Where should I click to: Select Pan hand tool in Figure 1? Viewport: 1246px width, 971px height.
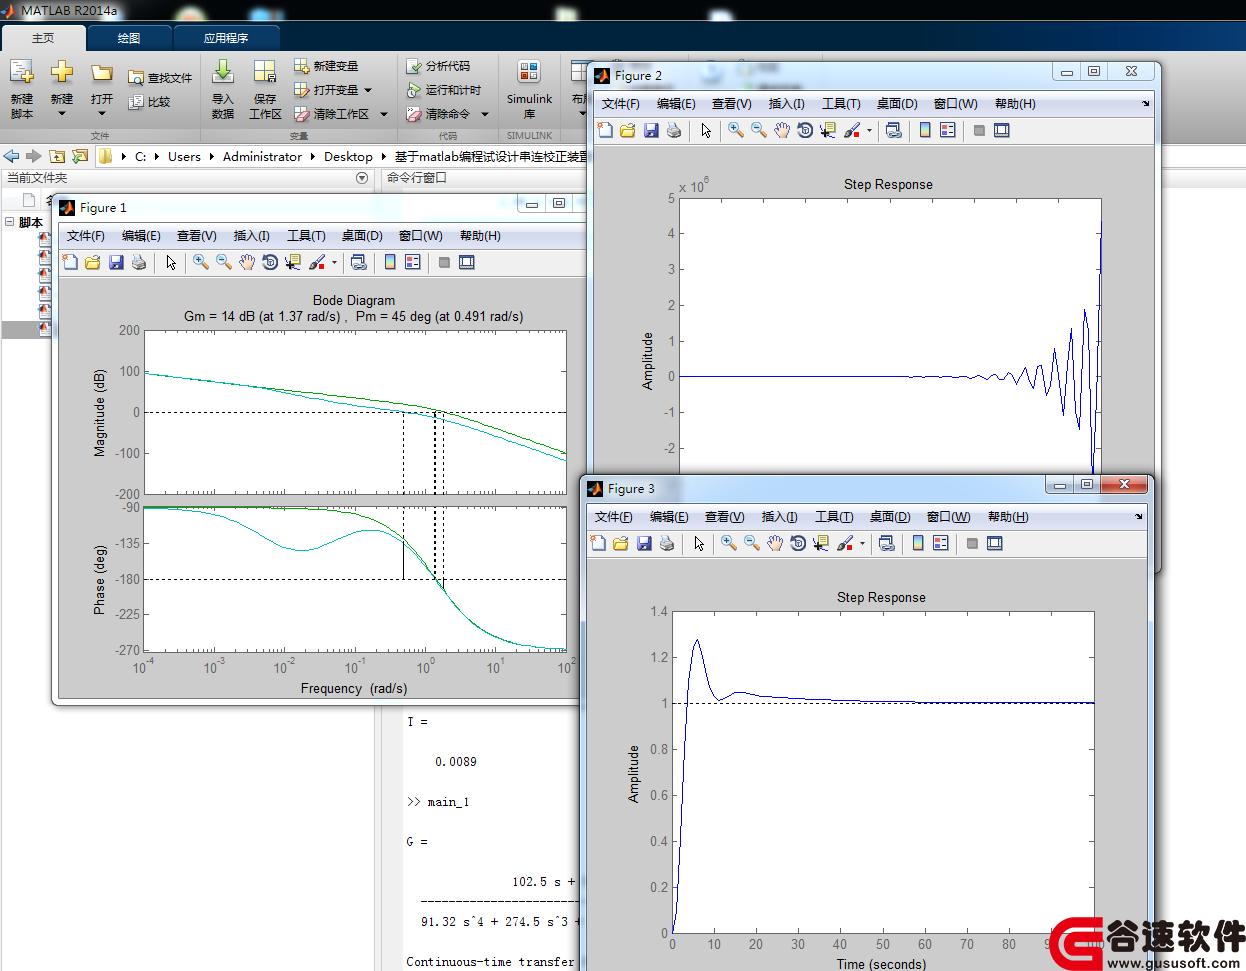coord(247,262)
